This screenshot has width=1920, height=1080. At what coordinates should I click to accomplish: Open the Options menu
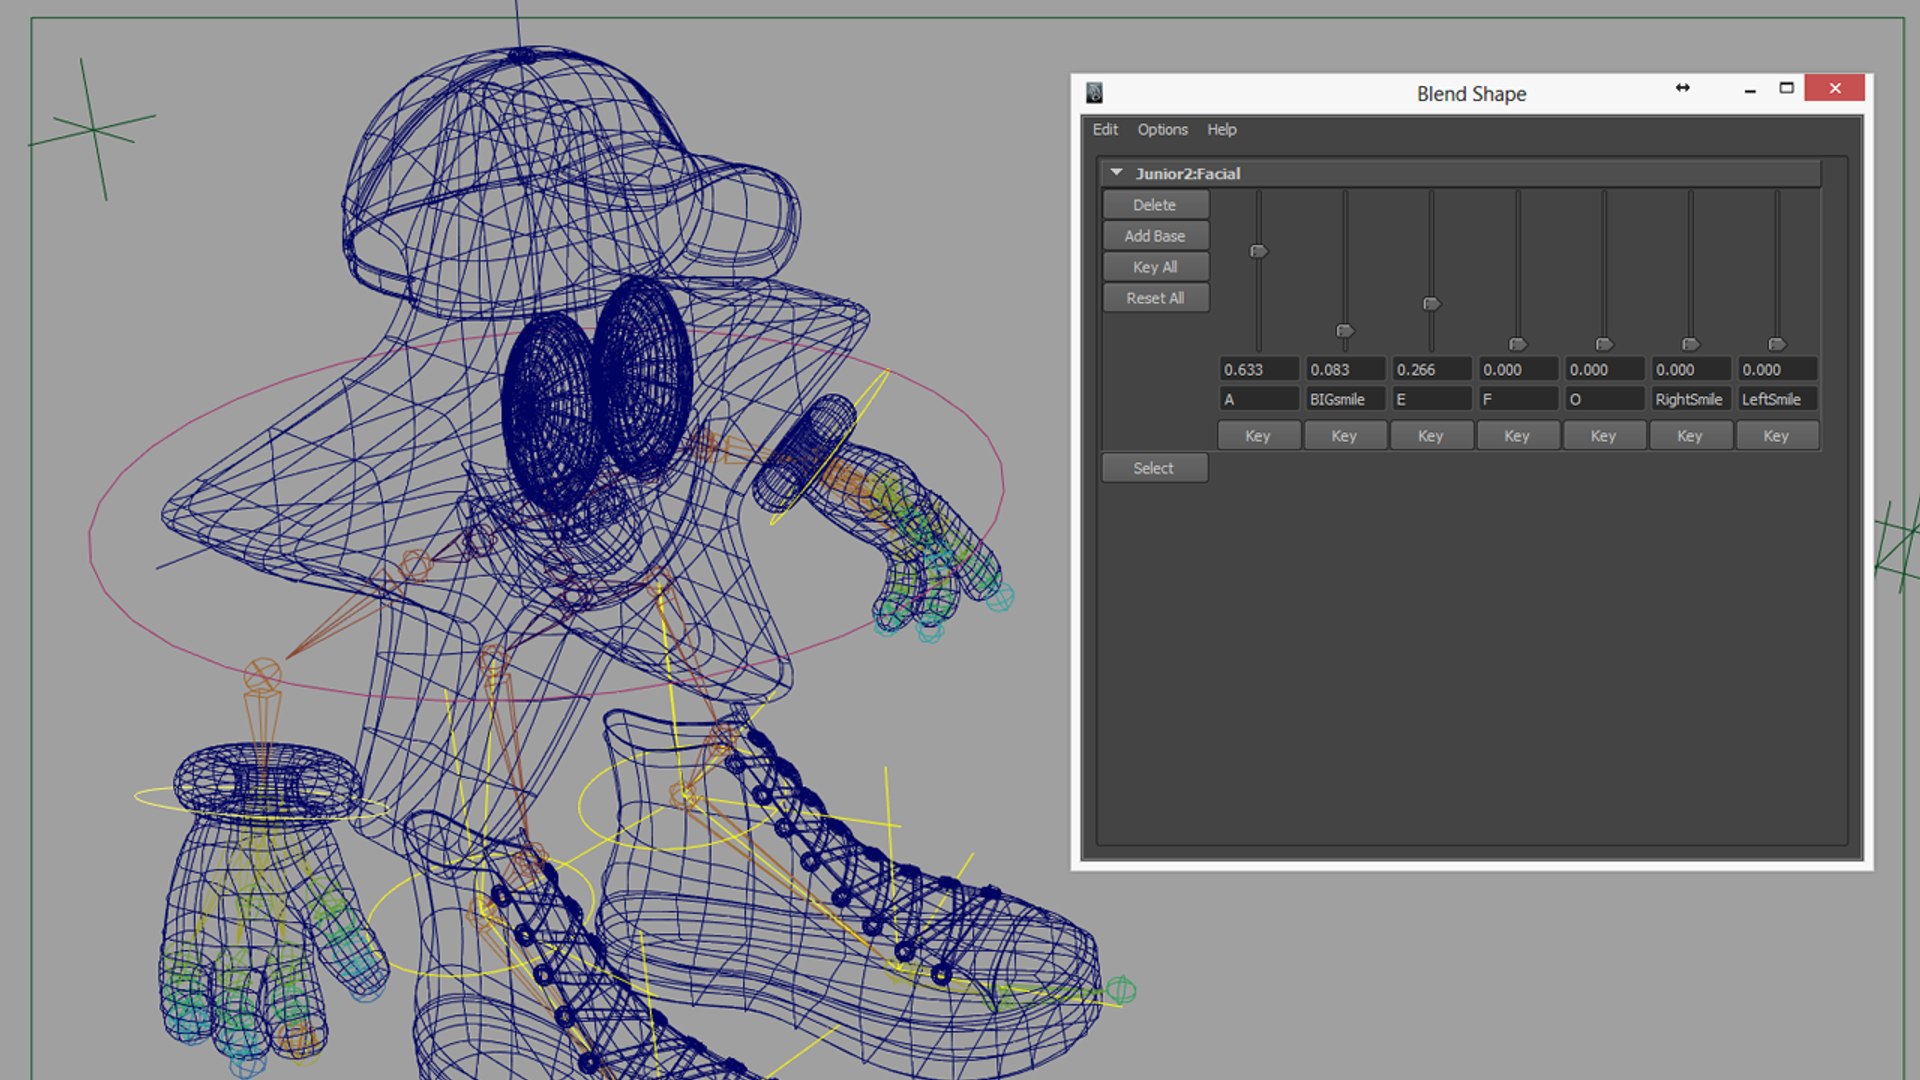1162,129
